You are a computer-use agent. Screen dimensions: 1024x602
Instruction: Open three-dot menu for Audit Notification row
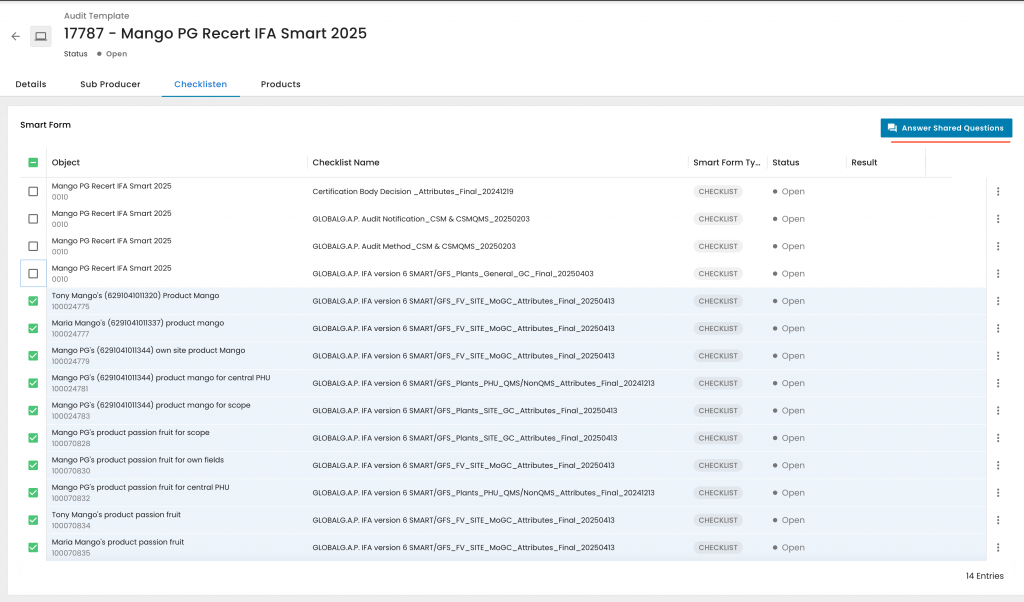997,219
